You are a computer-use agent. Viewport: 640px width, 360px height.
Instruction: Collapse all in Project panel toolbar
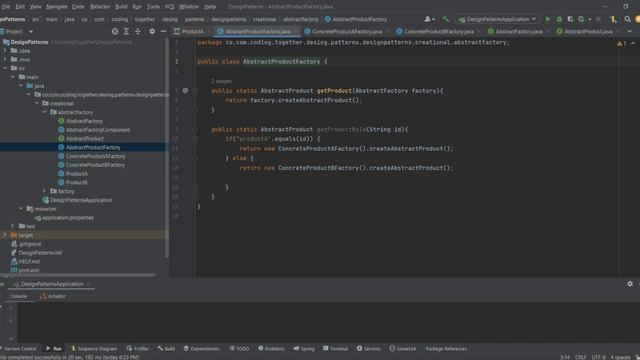[138, 31]
